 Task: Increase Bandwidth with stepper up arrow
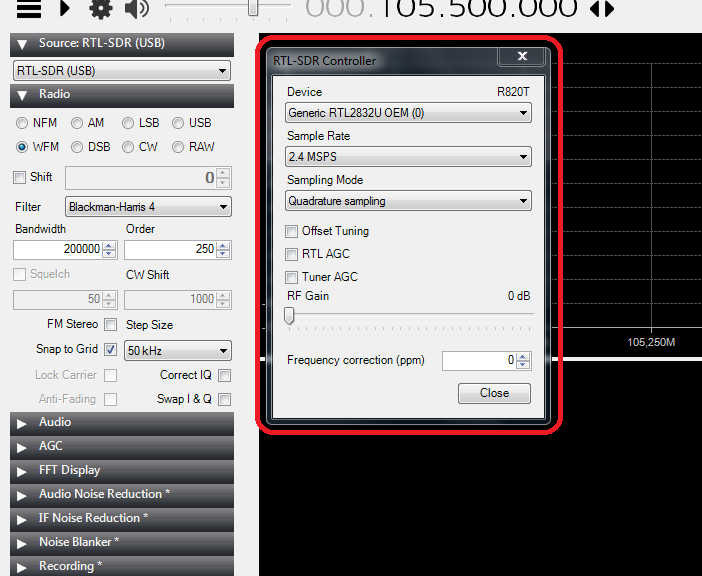tap(109, 245)
